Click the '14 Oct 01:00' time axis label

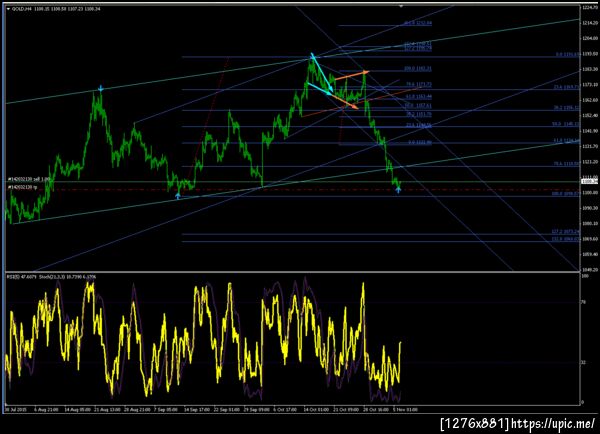pyautogui.click(x=316, y=410)
